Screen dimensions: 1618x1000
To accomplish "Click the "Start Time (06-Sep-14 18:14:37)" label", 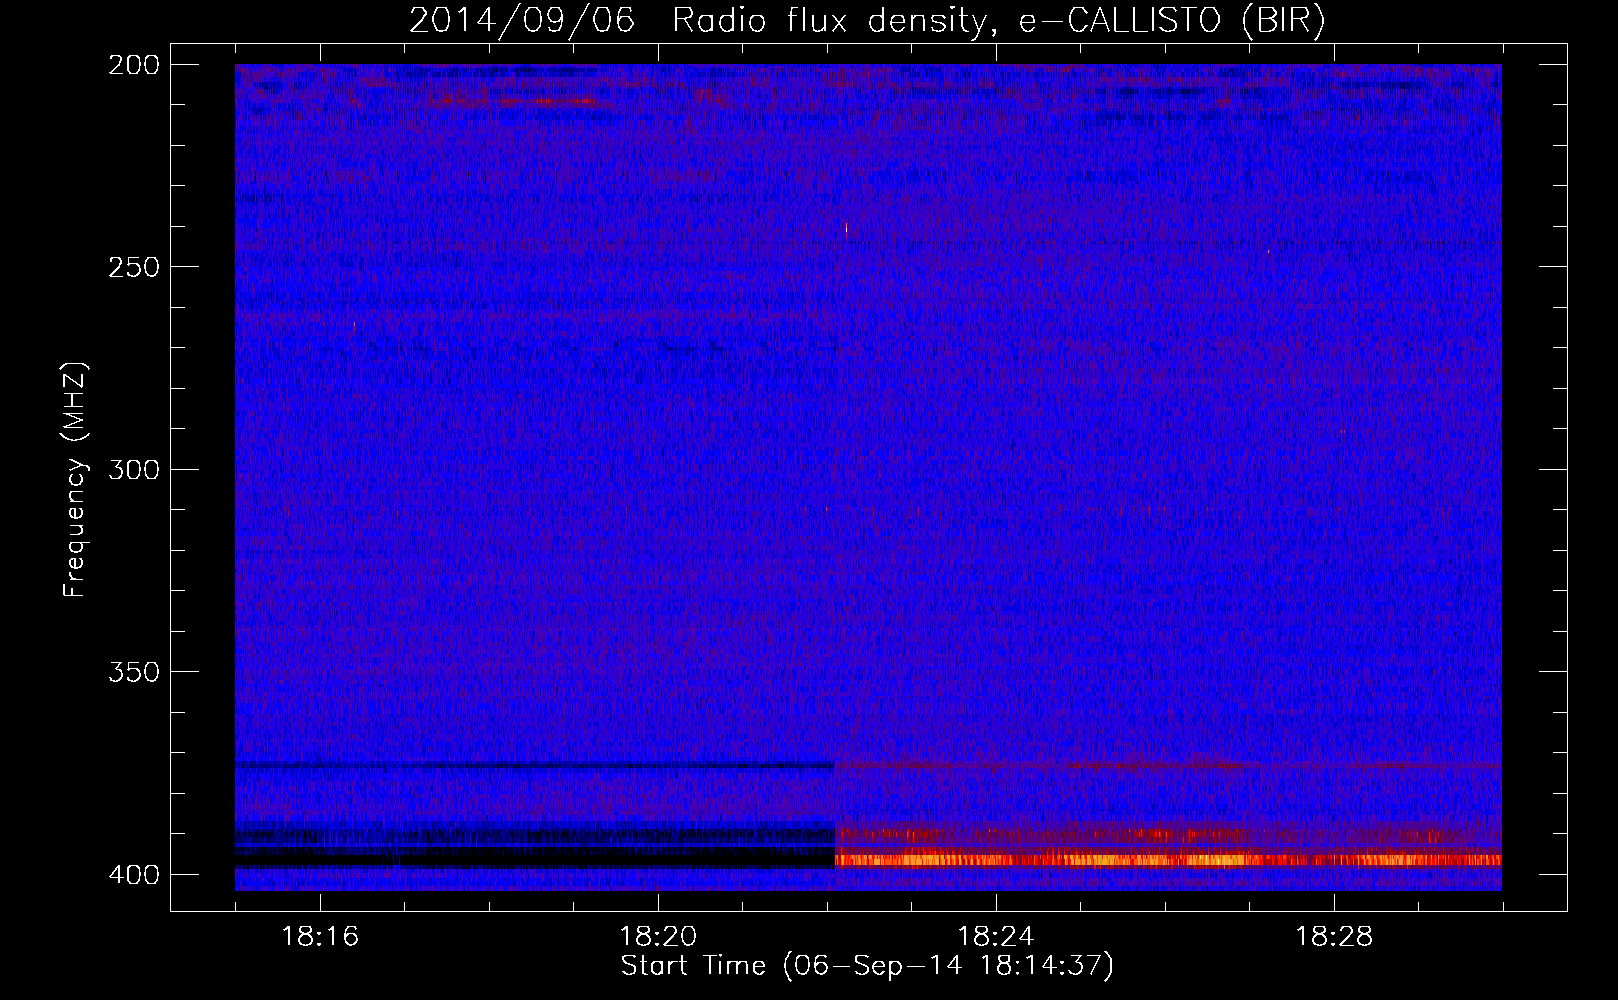I will point(867,966).
